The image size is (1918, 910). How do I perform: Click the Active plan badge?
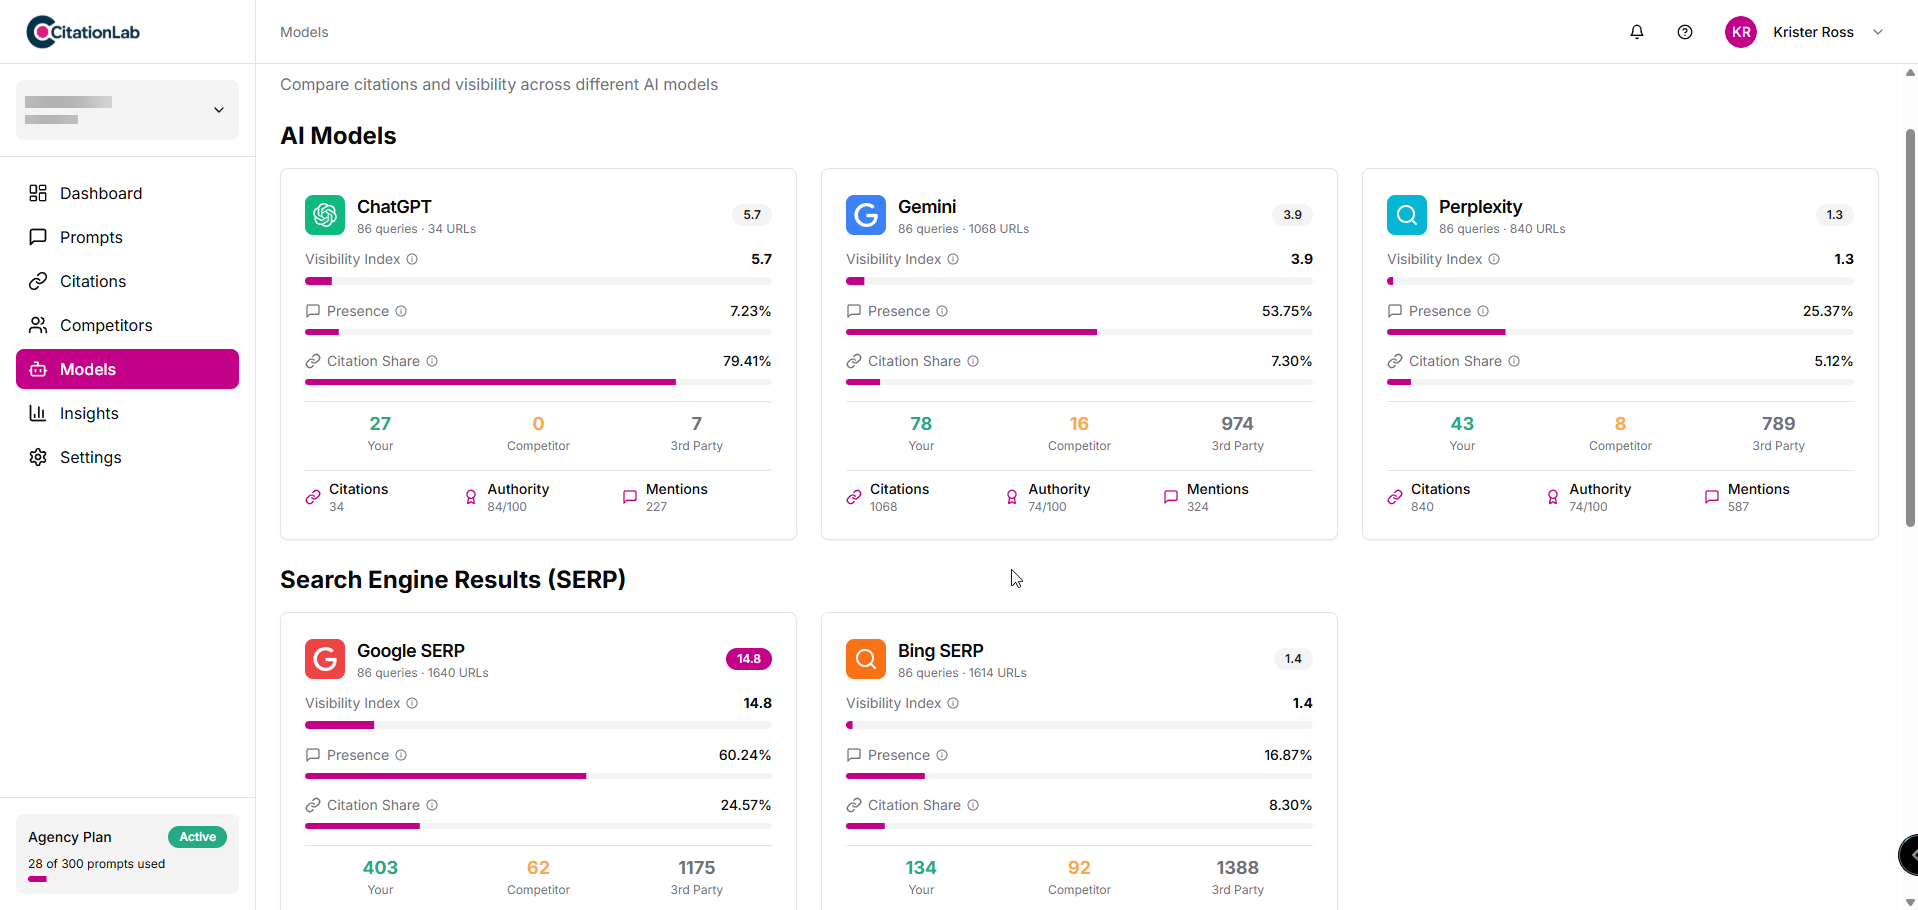point(197,836)
